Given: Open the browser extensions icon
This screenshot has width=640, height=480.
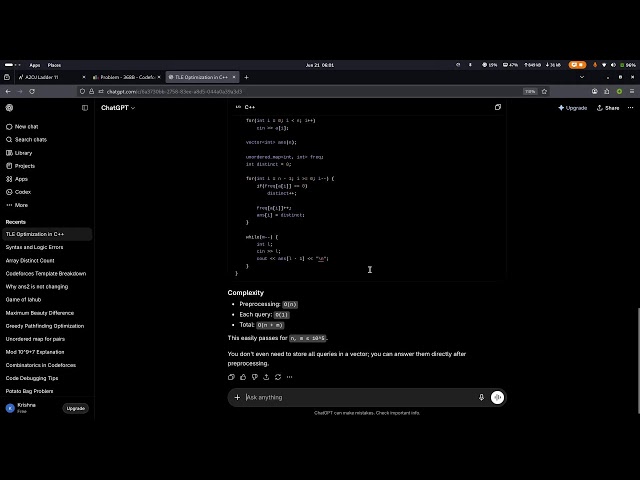Looking at the screenshot, I should 607,91.
